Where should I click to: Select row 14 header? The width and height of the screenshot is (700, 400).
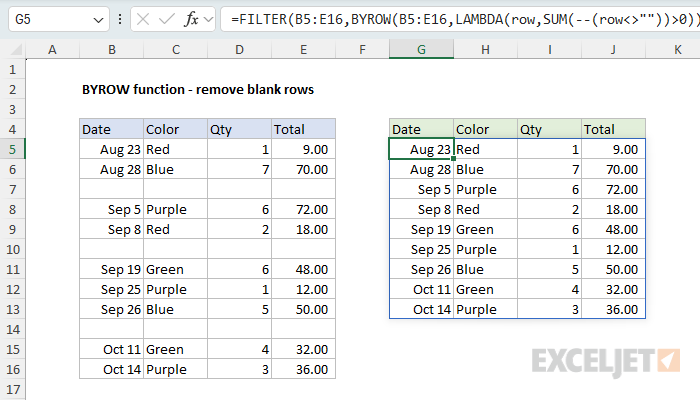point(12,329)
